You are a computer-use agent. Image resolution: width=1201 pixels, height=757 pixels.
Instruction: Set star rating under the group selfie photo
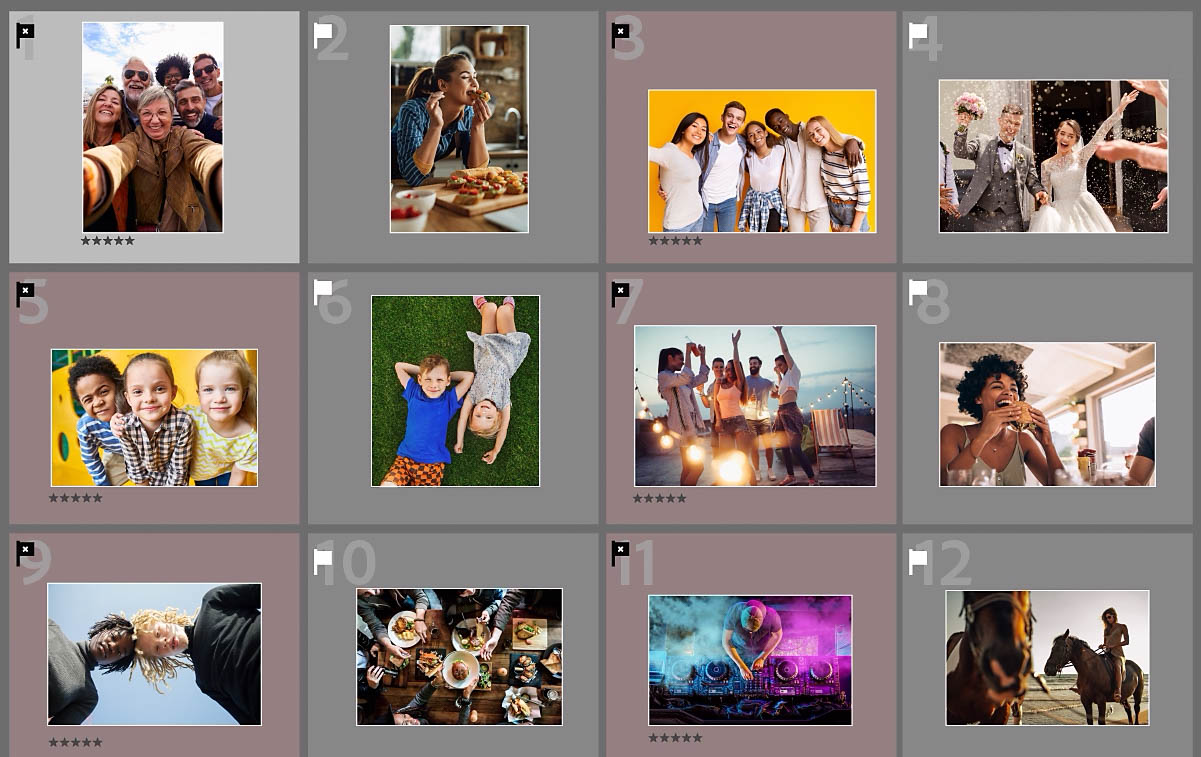pos(107,241)
